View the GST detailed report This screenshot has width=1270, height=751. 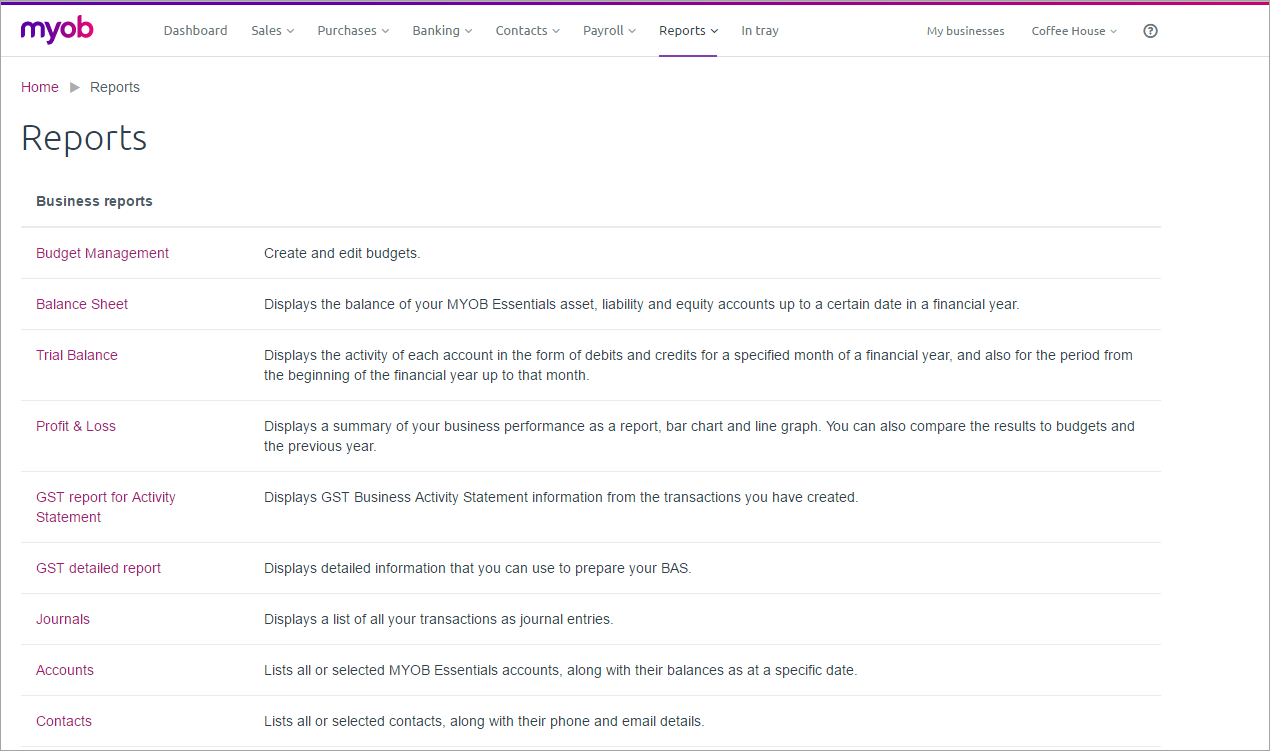pos(98,568)
